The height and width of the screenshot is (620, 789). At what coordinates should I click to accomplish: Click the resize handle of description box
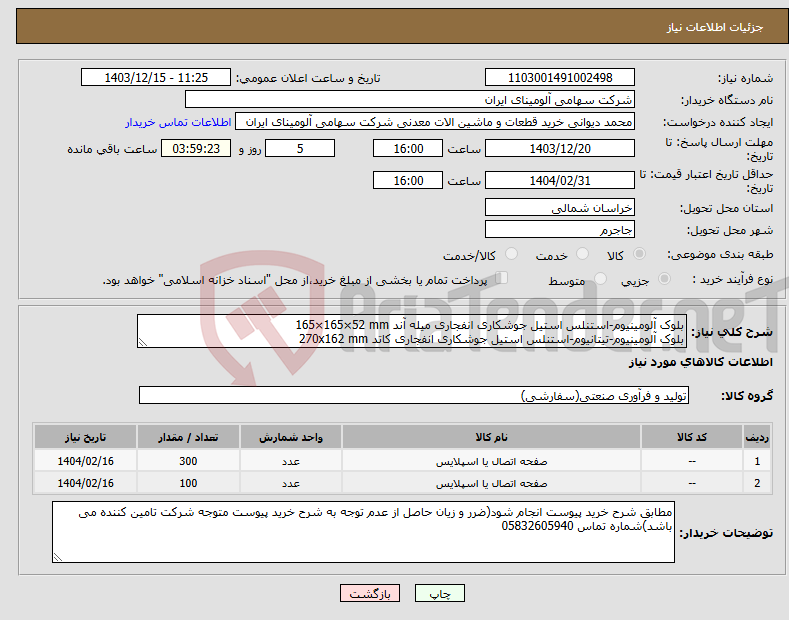pos(143,343)
